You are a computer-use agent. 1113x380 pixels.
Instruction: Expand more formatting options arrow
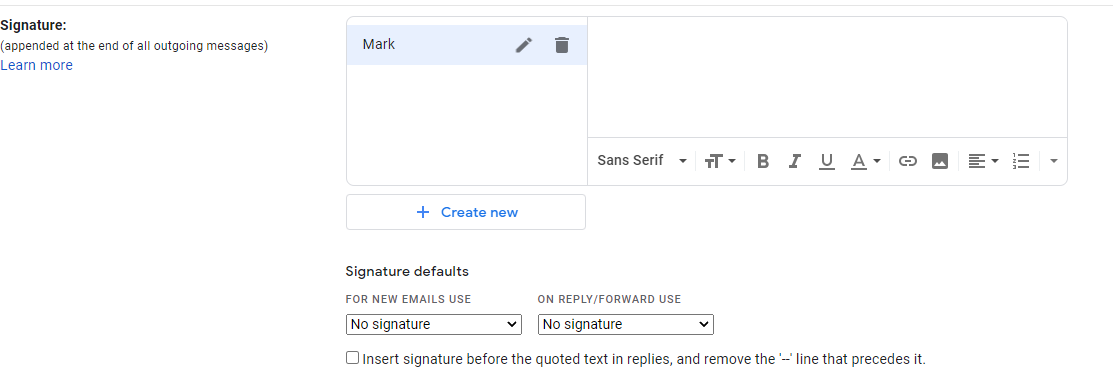pyautogui.click(x=1053, y=161)
